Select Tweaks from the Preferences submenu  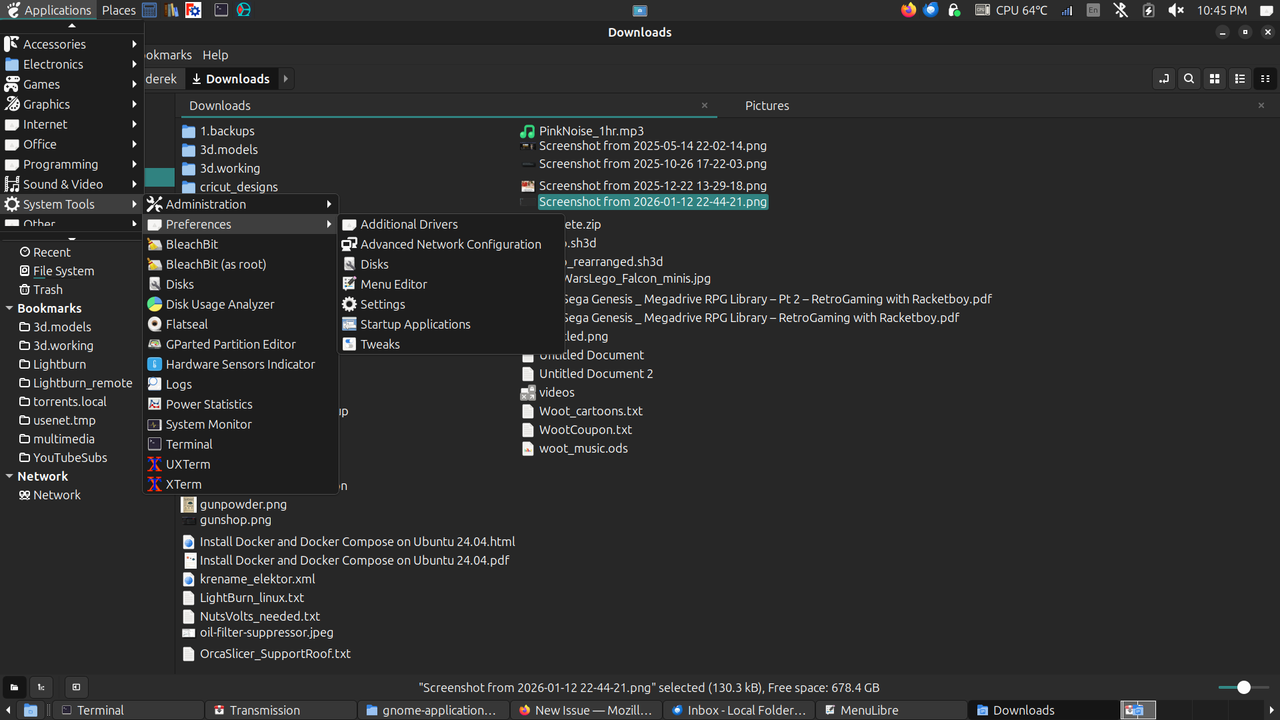378,344
